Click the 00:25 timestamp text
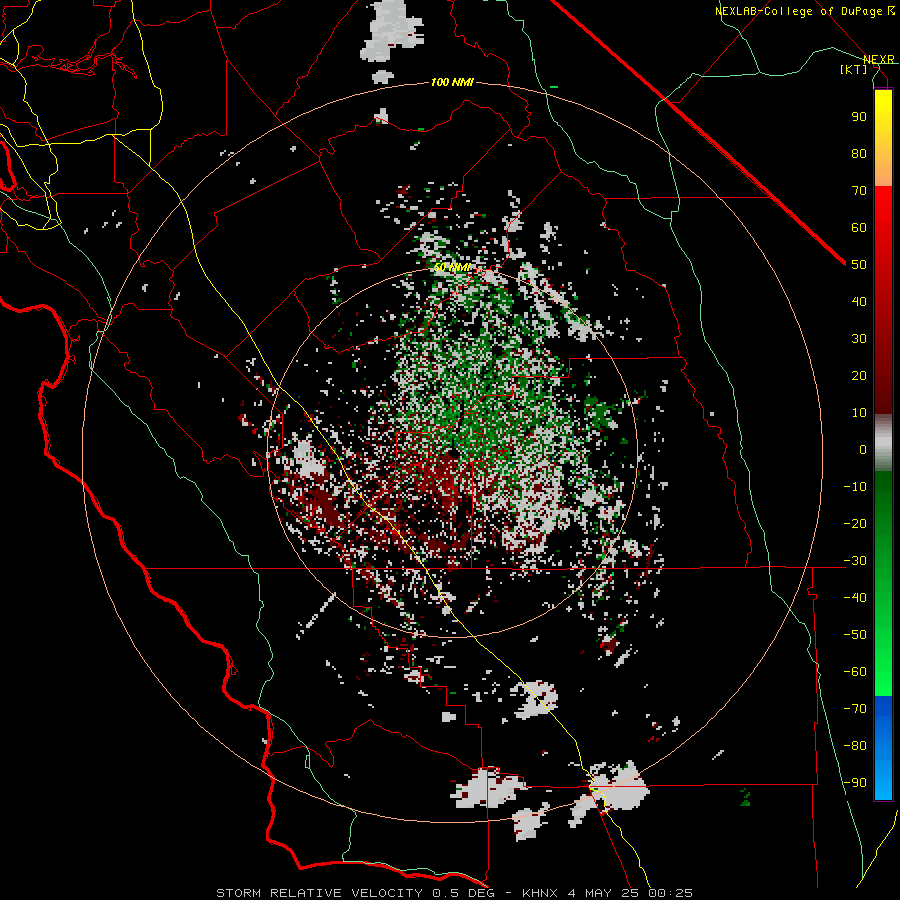The height and width of the screenshot is (900, 900). tap(671, 893)
